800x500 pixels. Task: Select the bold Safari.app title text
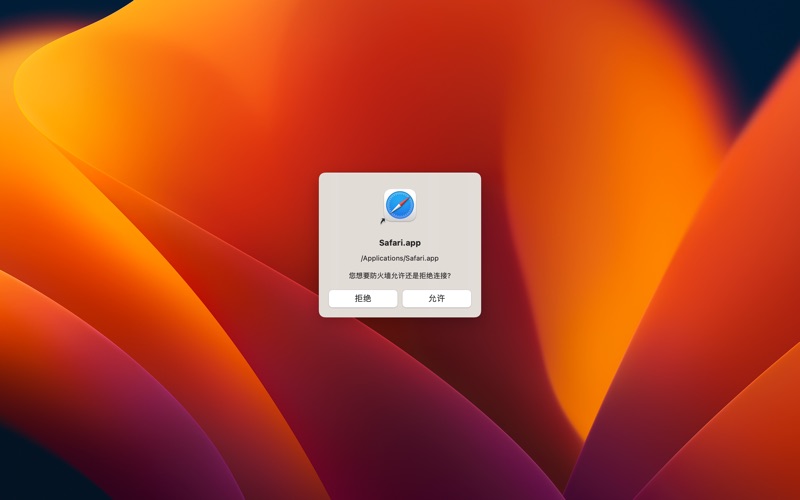[x=400, y=242]
